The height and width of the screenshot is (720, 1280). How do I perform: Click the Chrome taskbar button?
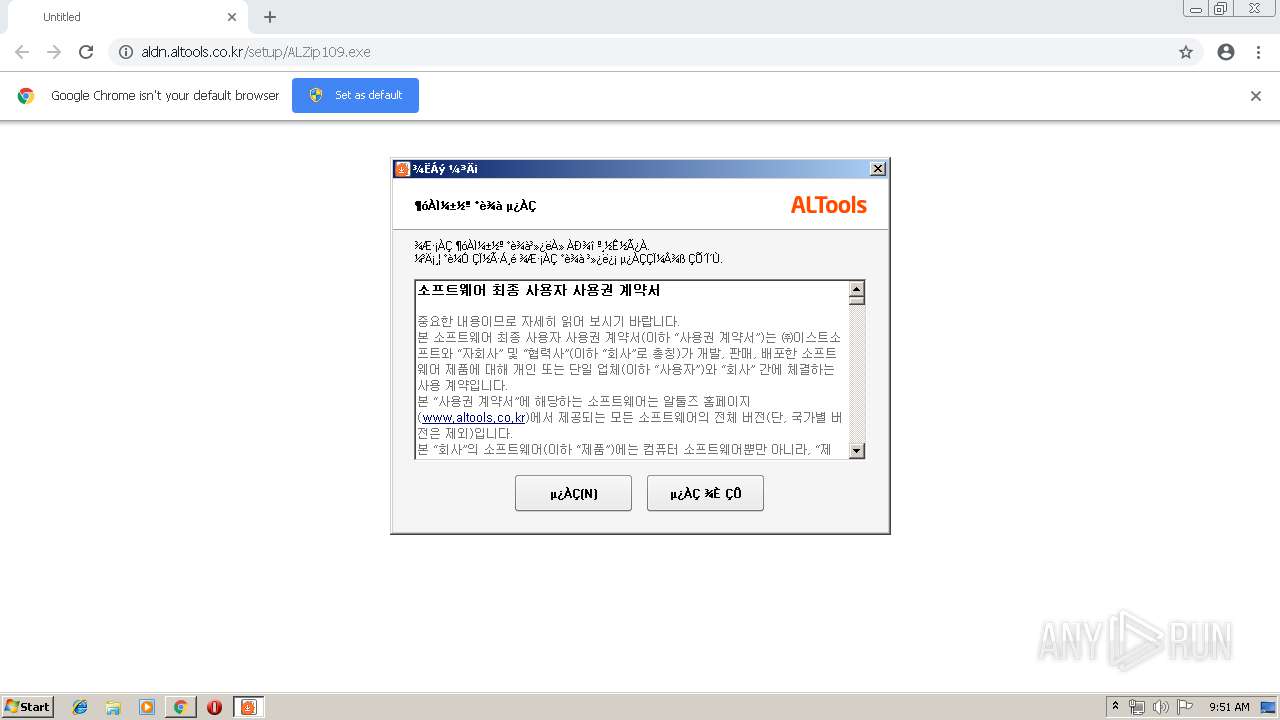(x=181, y=707)
